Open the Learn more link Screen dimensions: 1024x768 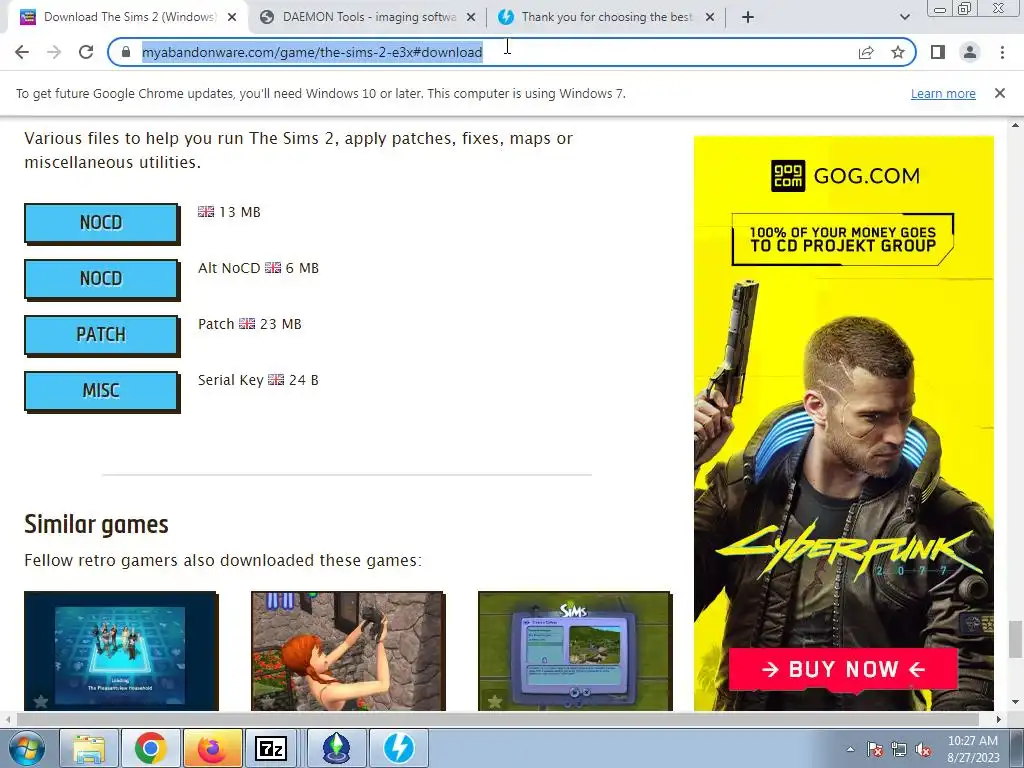[943, 93]
